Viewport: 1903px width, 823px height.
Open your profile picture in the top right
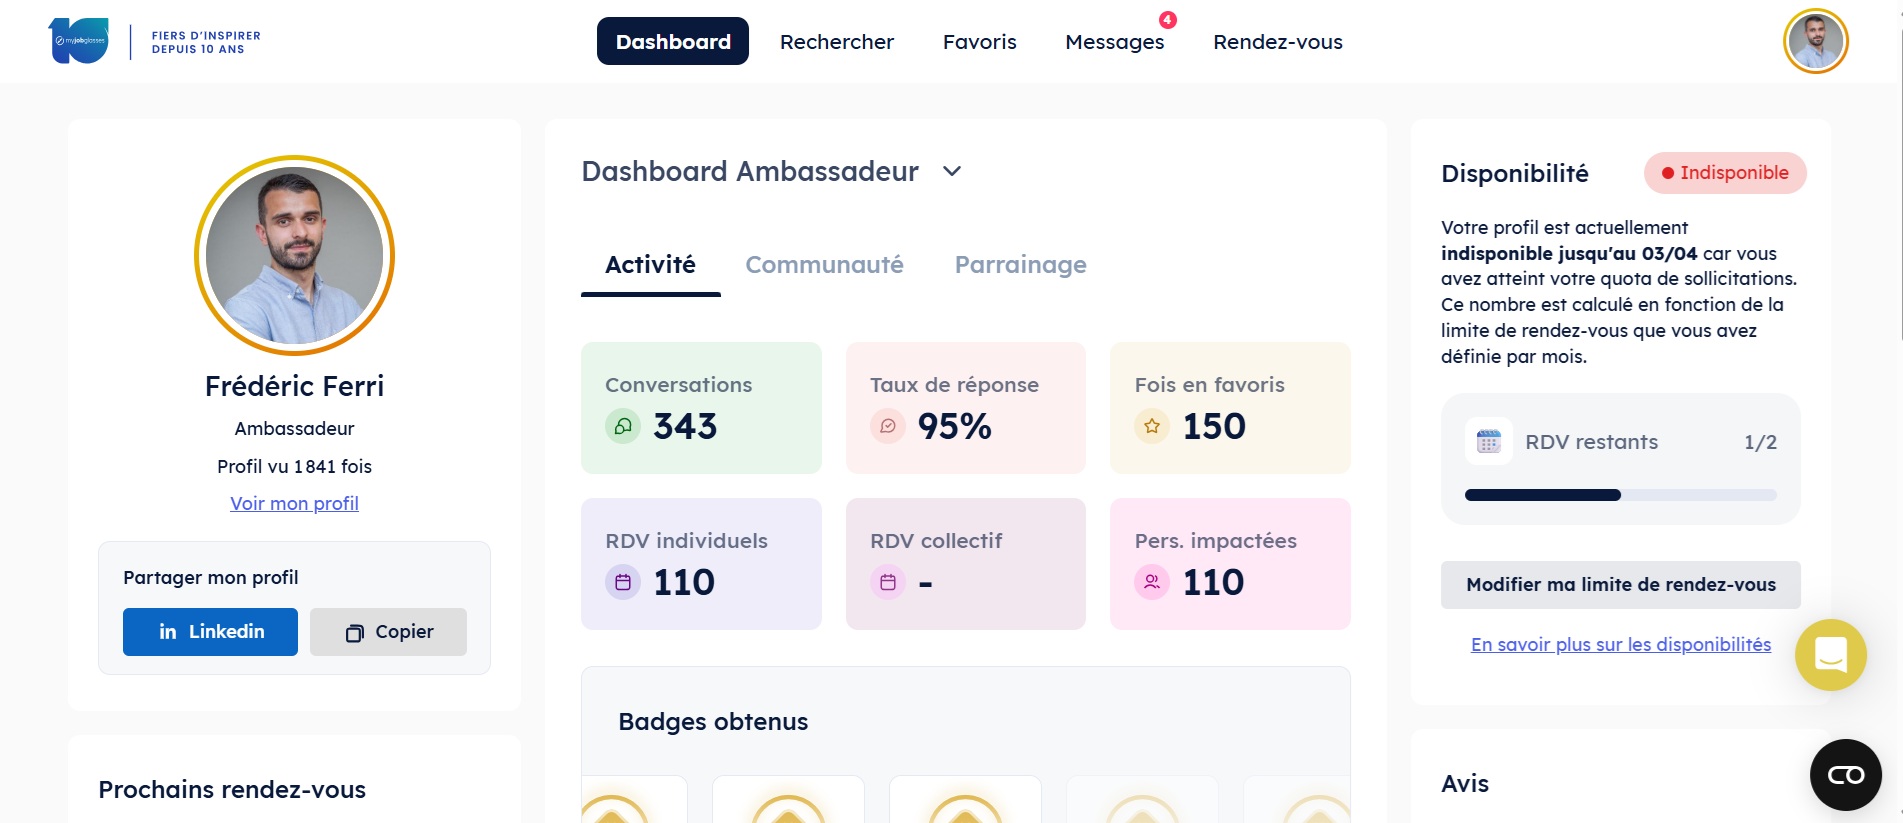(x=1815, y=41)
